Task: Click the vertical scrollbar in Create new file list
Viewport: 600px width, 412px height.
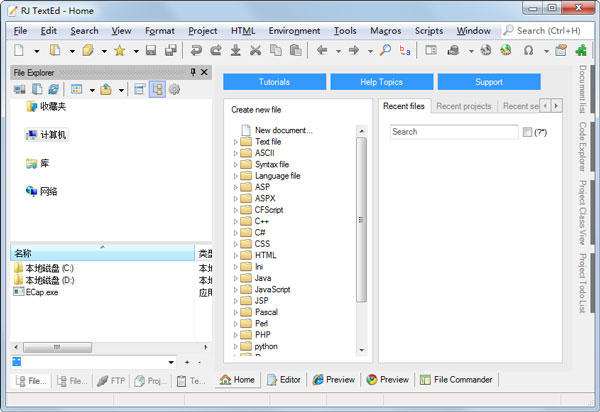Action: point(361,220)
